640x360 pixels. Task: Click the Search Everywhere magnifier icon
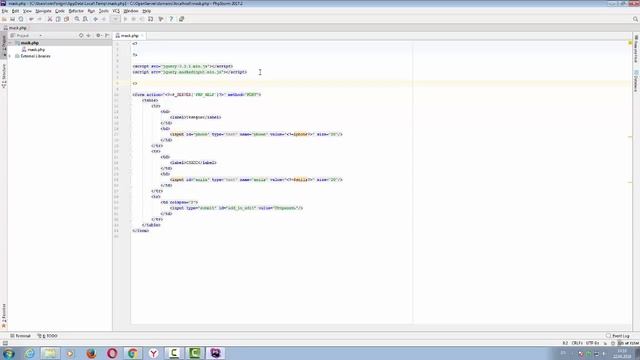click(x=636, y=19)
